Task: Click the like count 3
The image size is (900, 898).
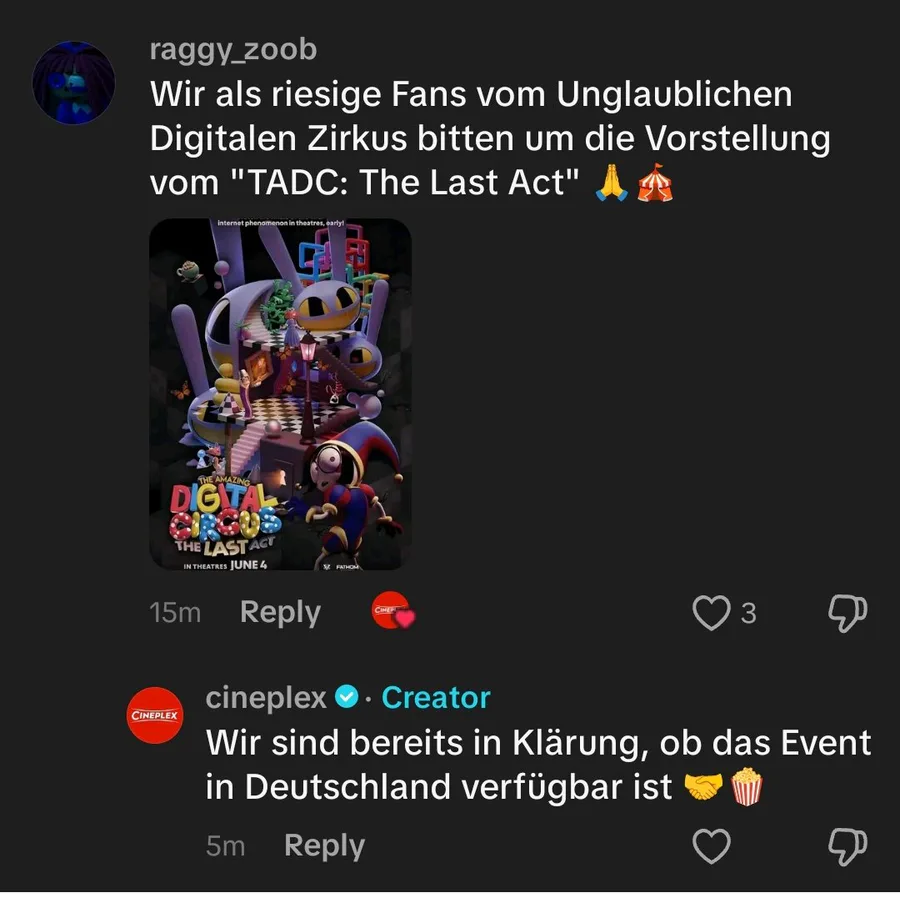Action: (x=748, y=613)
